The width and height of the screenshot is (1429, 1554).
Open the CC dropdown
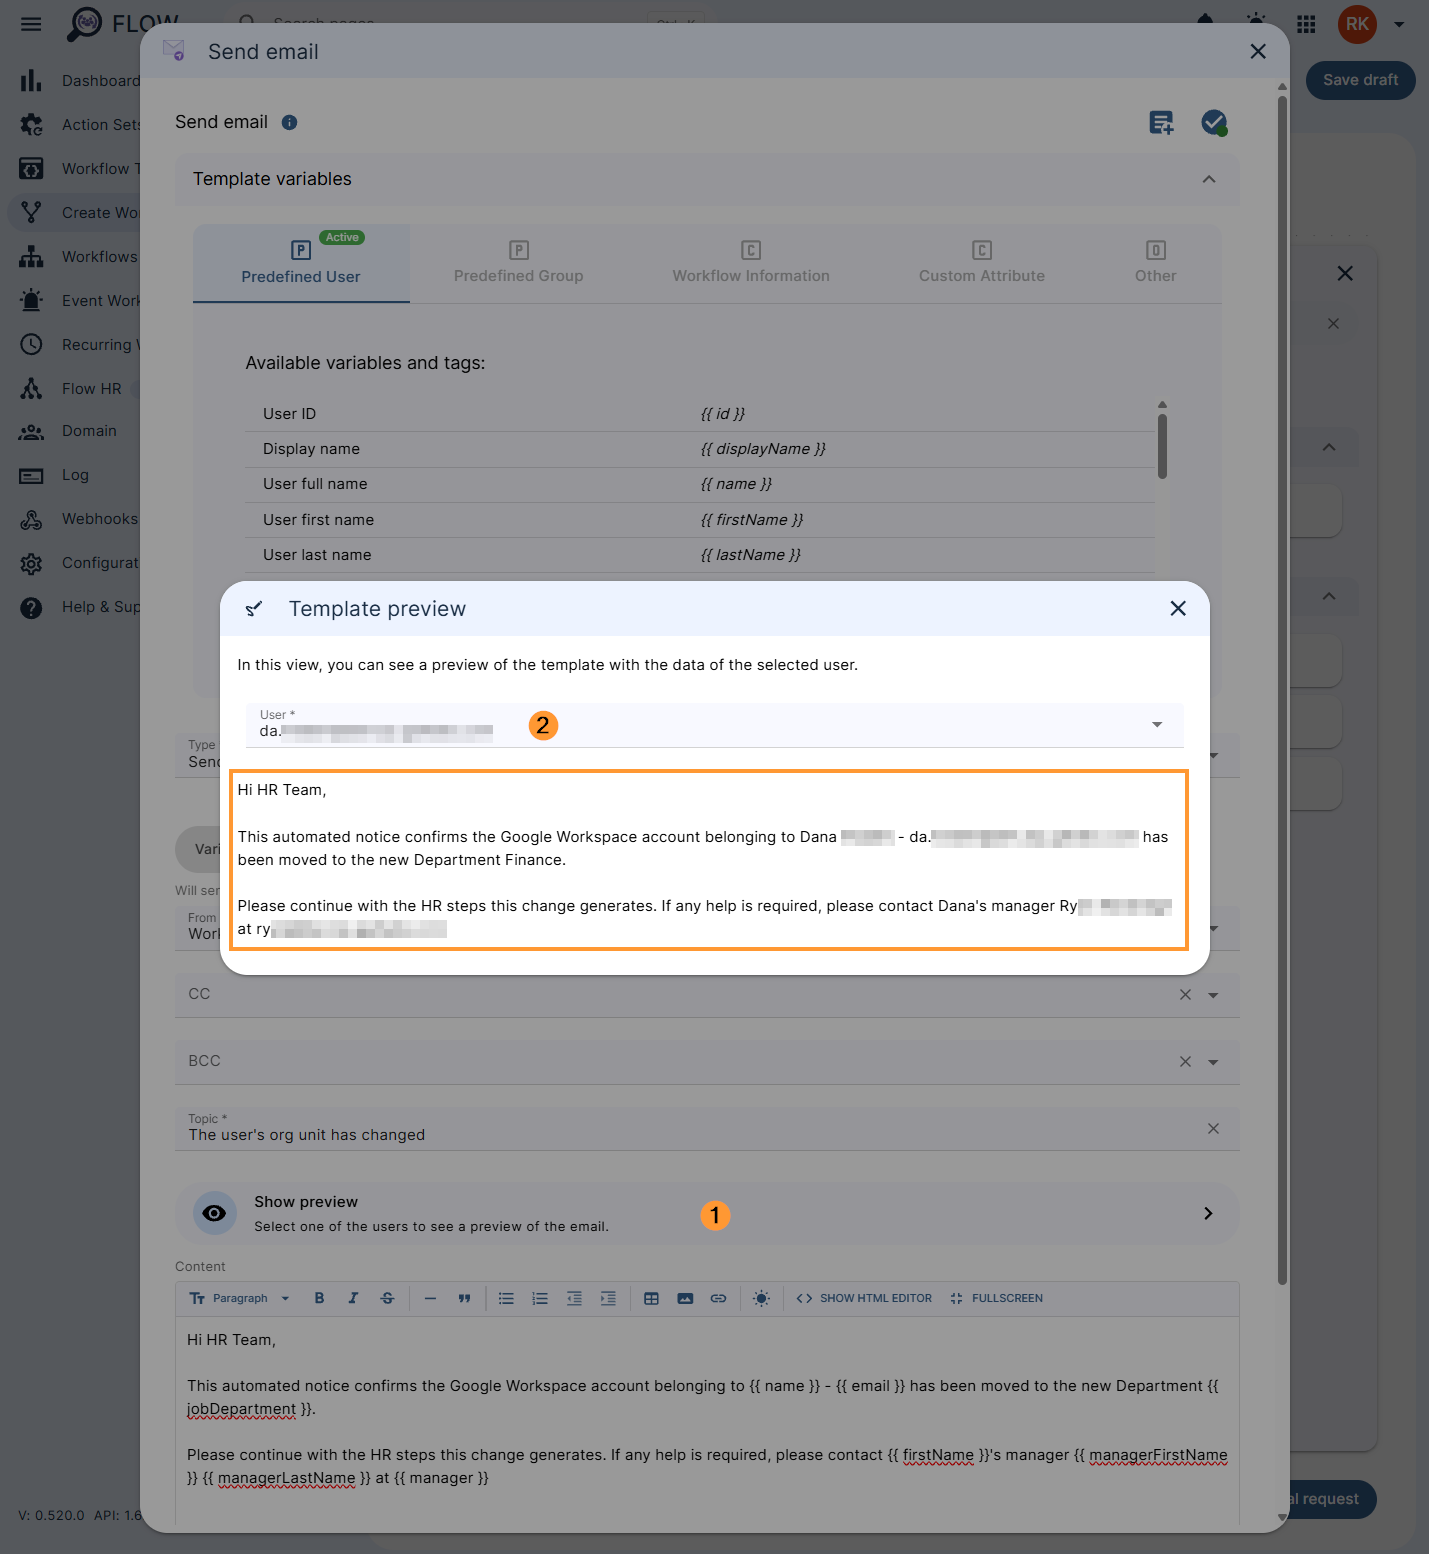[x=1213, y=995]
